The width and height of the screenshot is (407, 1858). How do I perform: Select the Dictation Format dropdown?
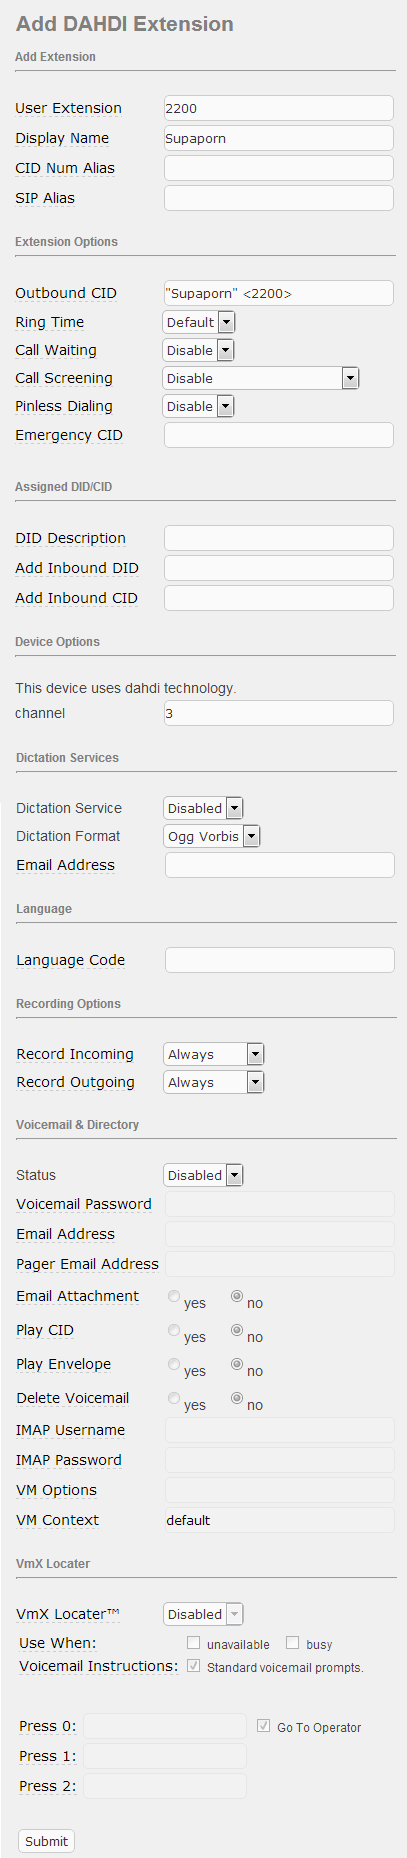[212, 836]
